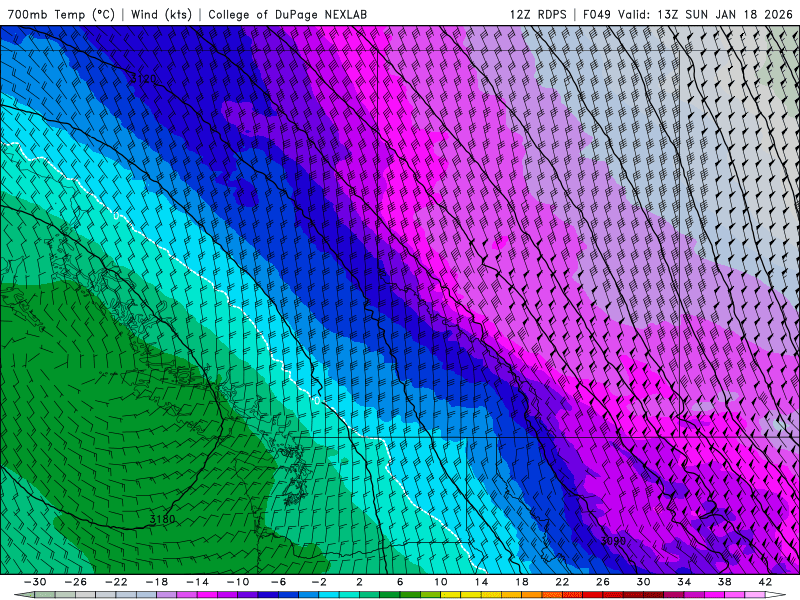
Task: Click the '-22' colorbar scale value
Action: tap(116, 582)
